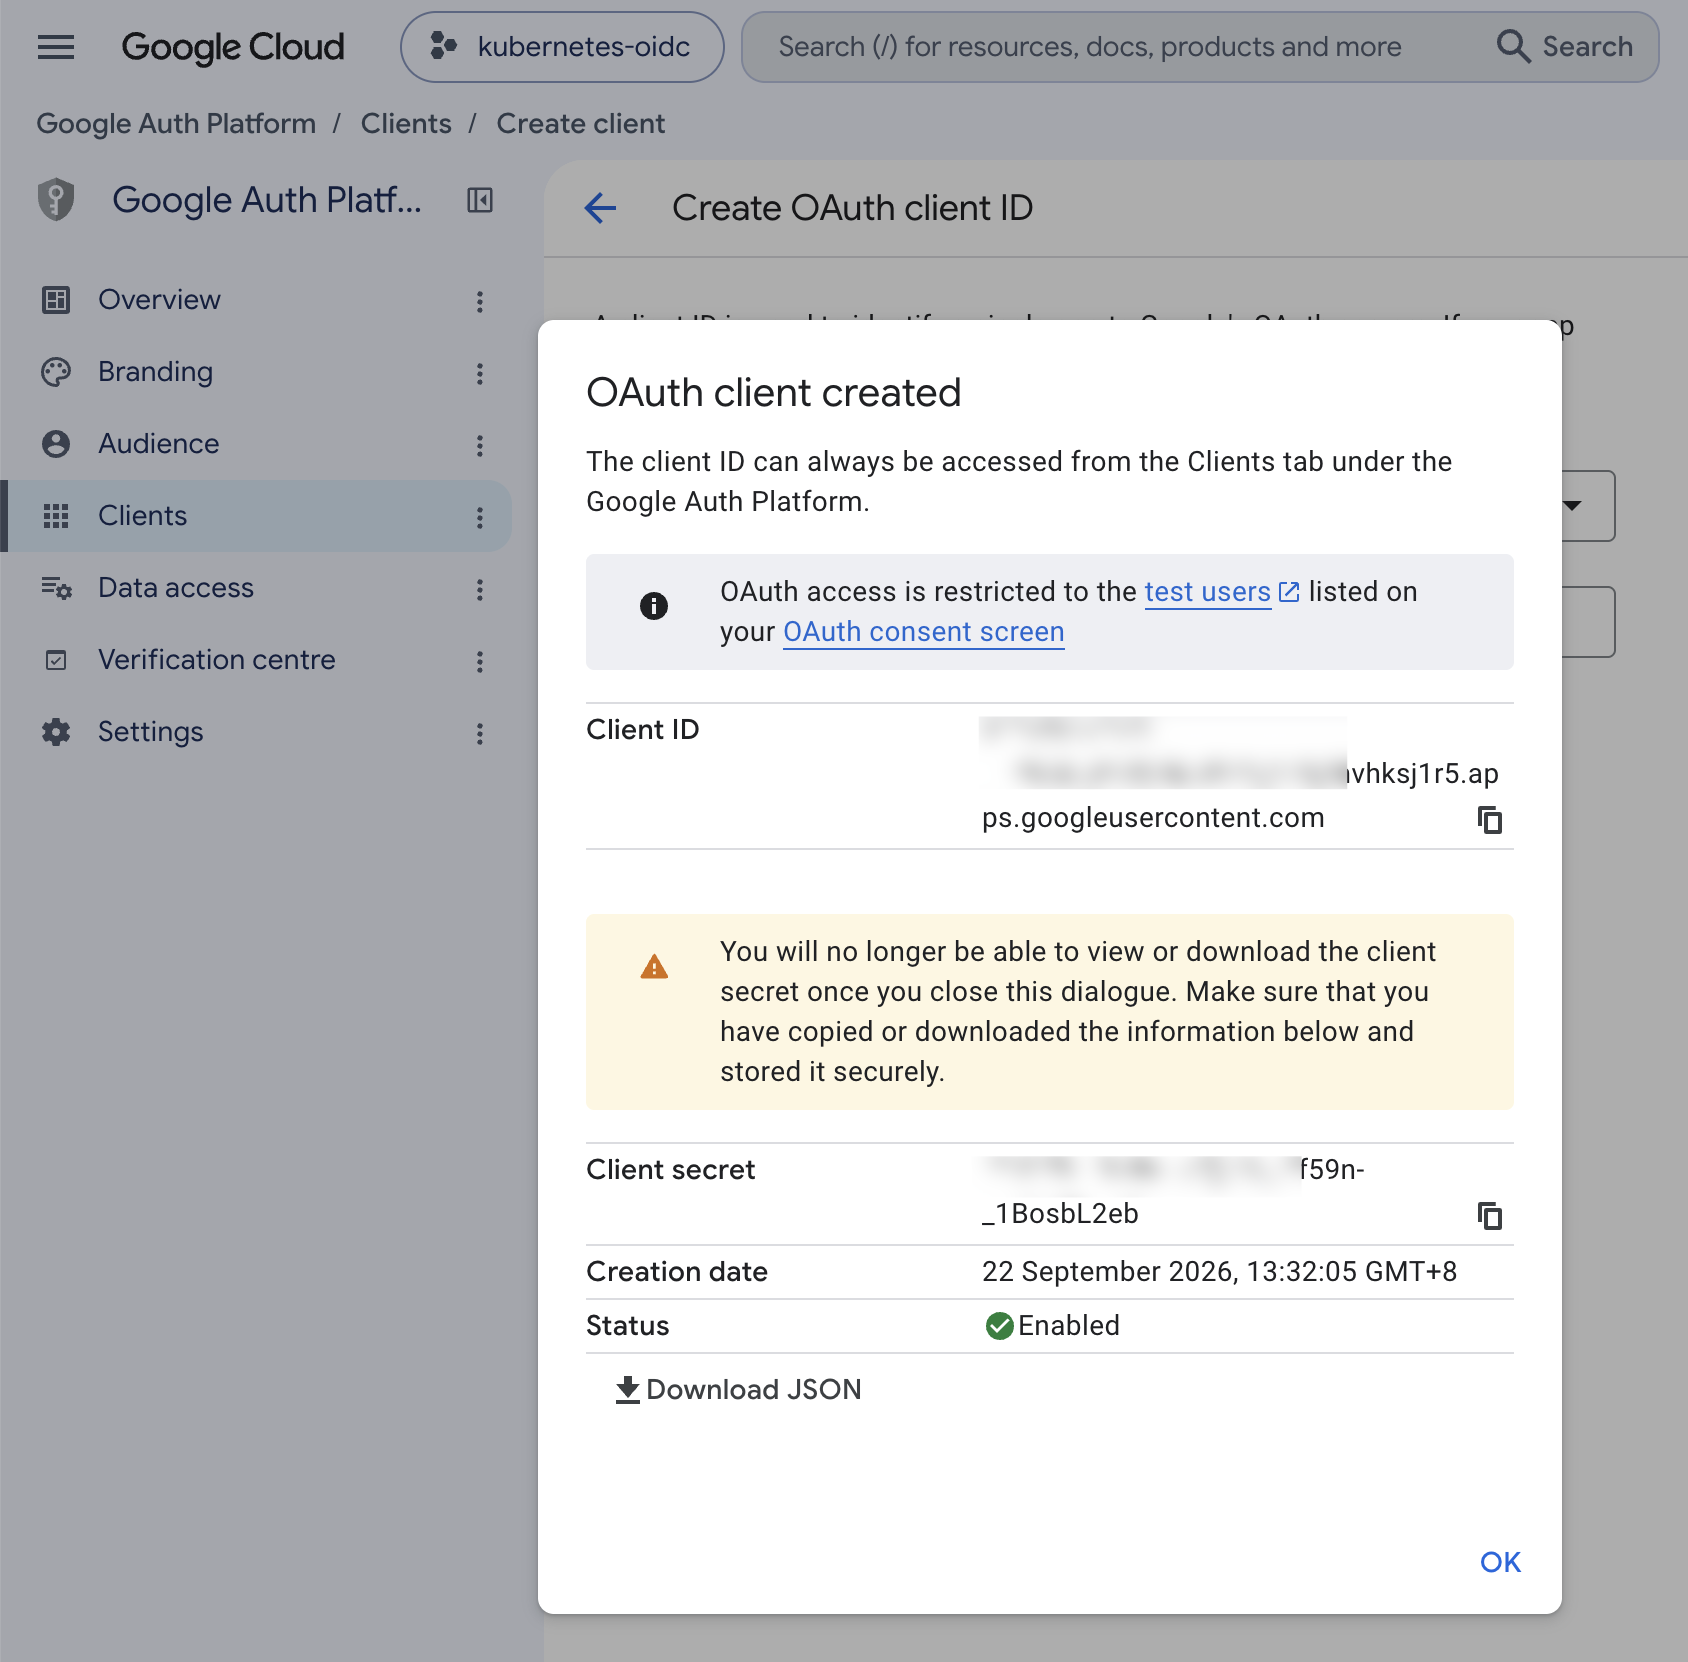The image size is (1688, 1662).
Task: Open more options for Overview
Action: coord(480,302)
